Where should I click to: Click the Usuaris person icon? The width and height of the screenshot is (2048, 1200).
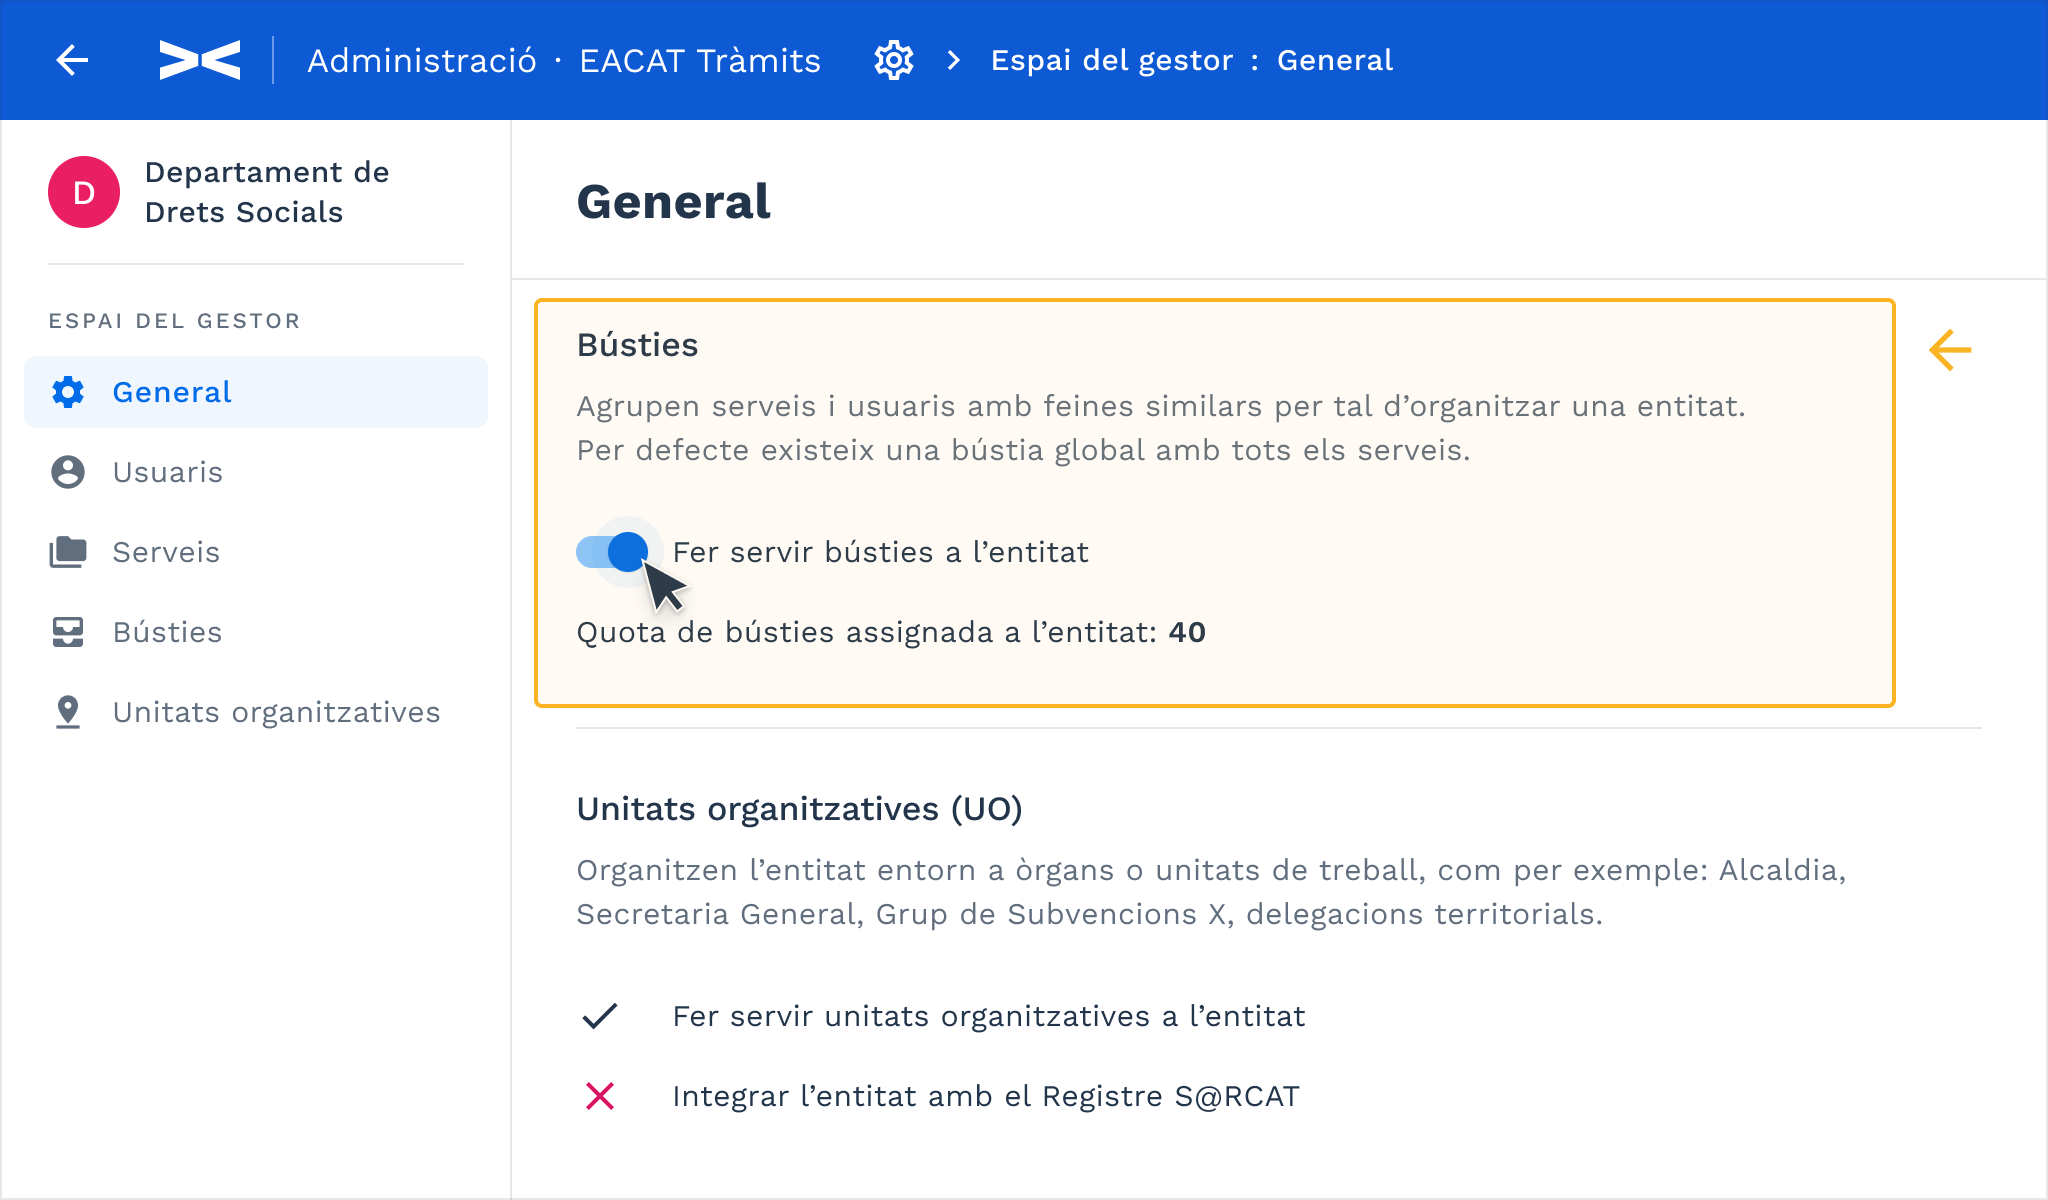pos(68,472)
